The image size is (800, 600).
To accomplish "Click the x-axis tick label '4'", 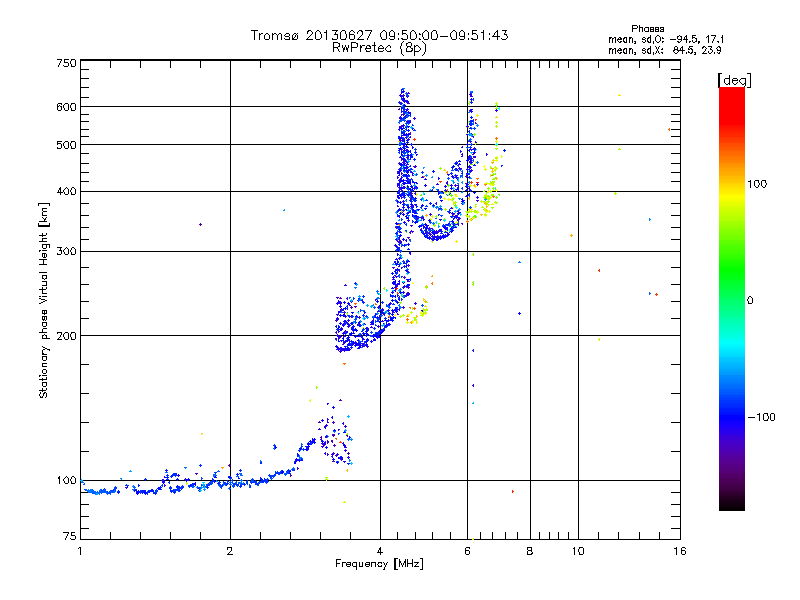I will [380, 551].
